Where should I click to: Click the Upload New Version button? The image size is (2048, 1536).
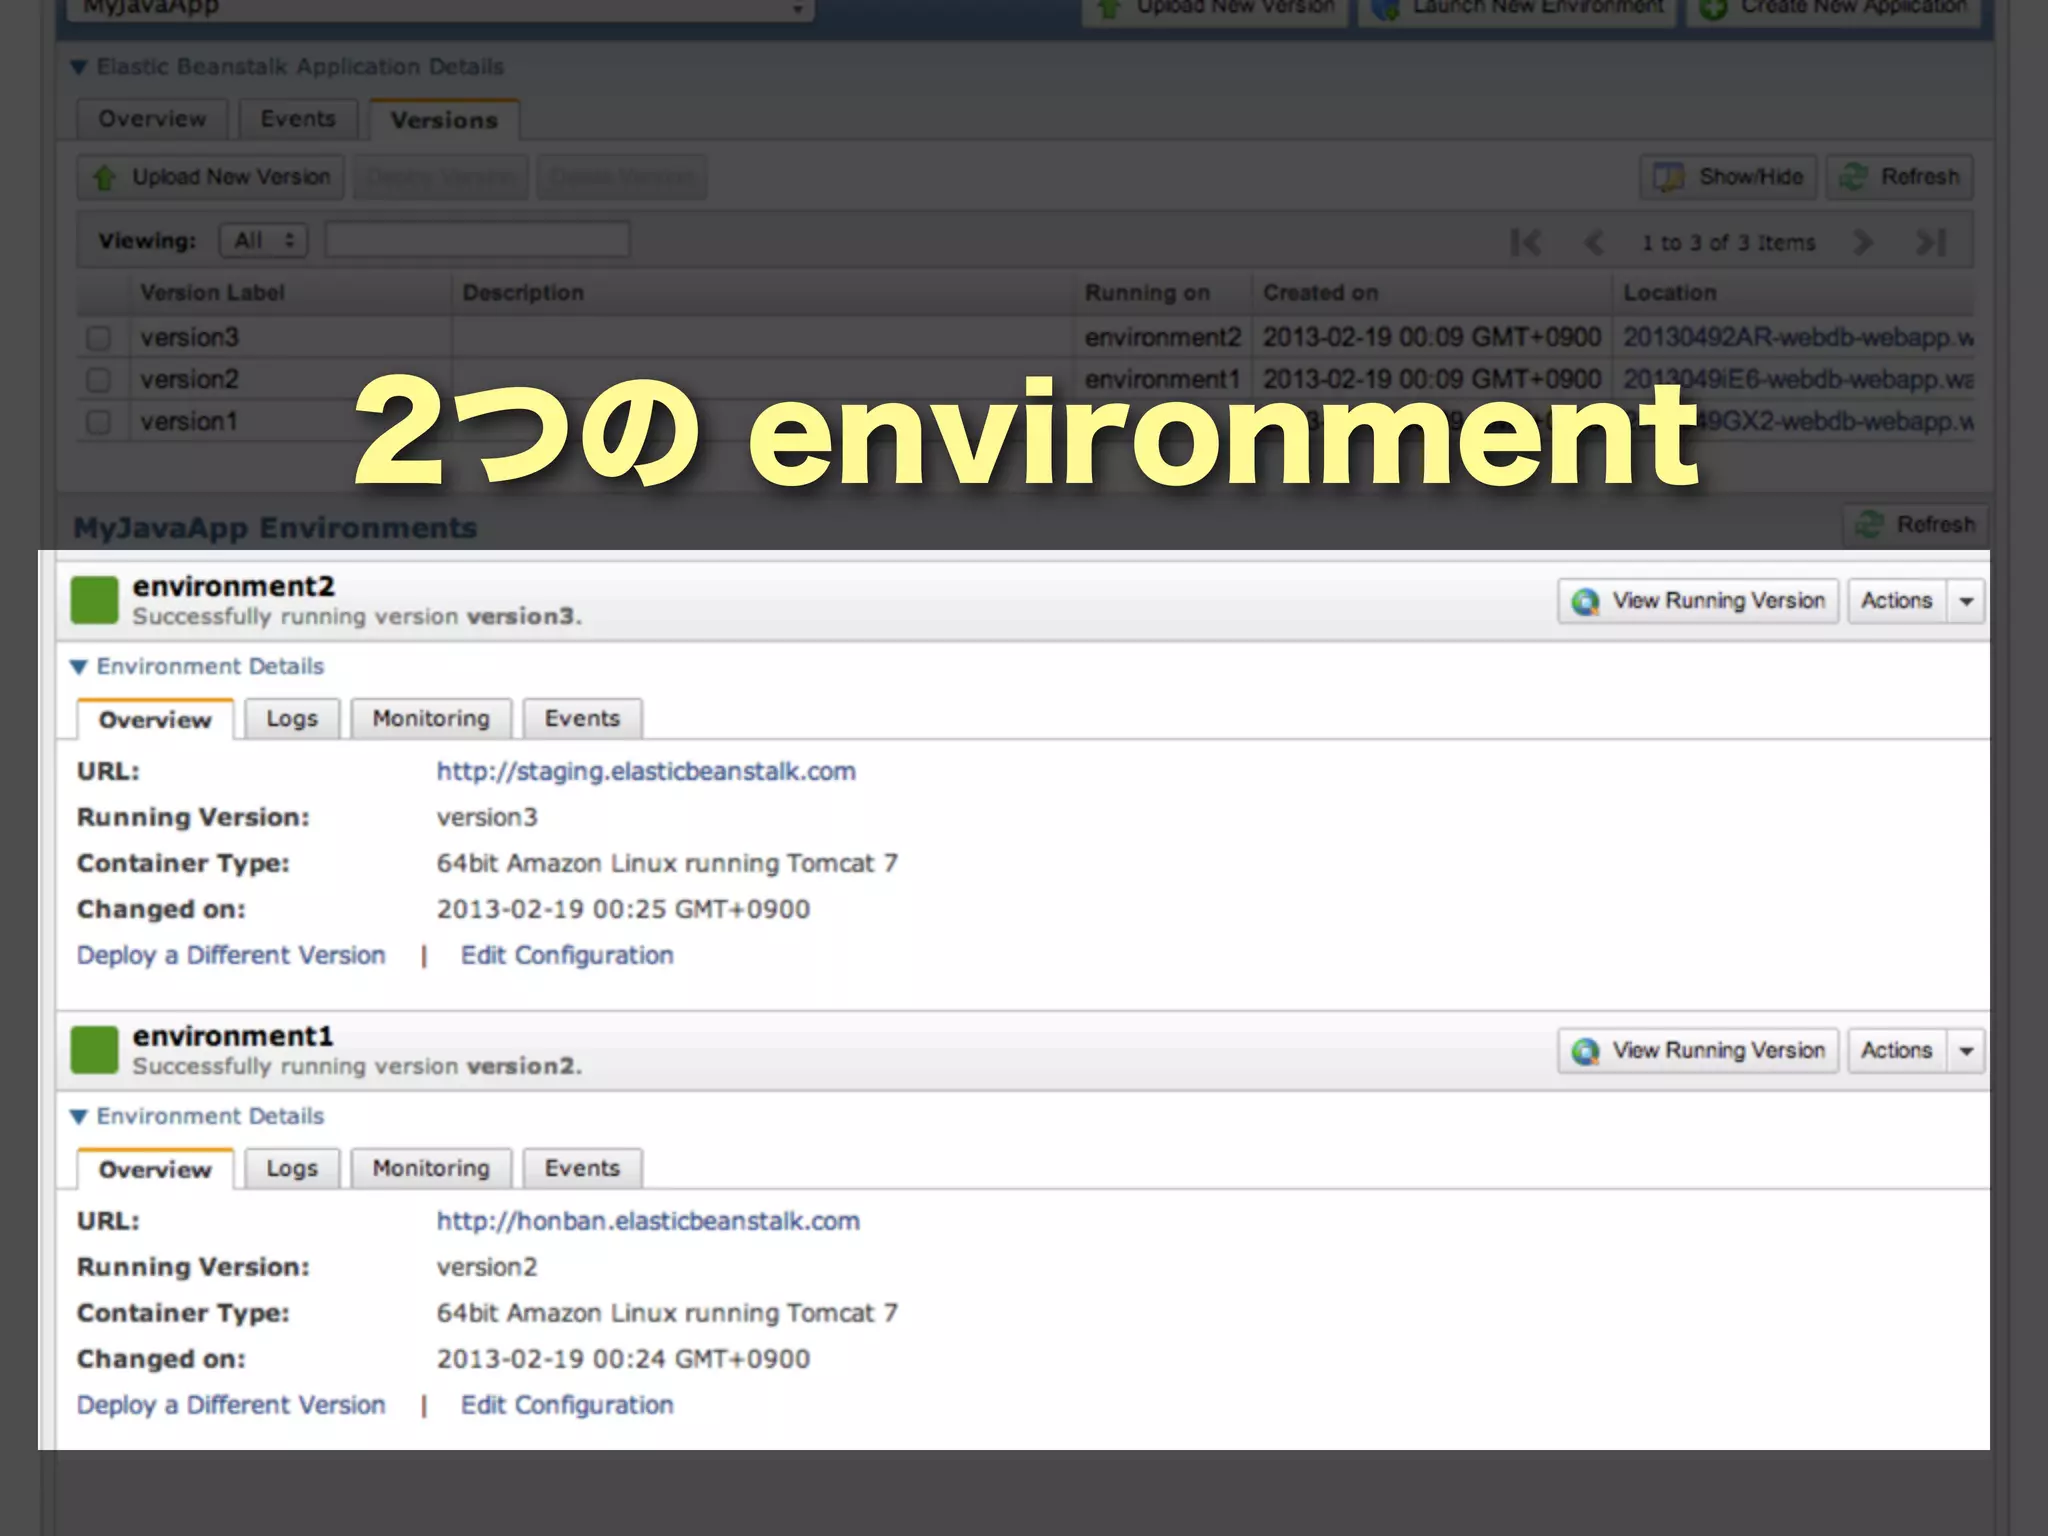pos(211,177)
